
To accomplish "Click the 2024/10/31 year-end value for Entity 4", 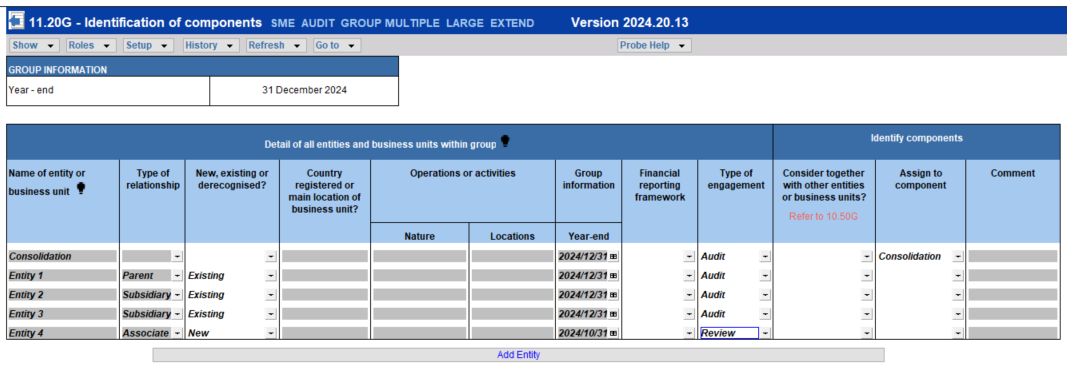I will pyautogui.click(x=582, y=333).
